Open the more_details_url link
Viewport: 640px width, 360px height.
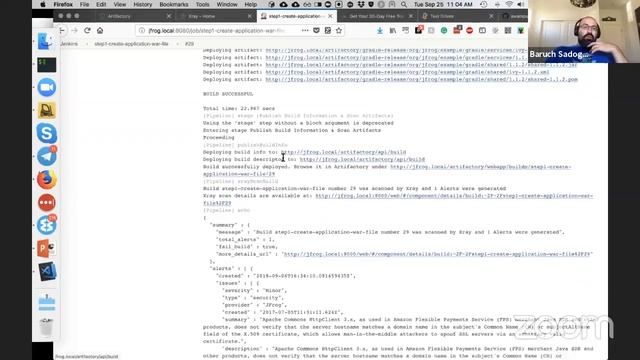click(437, 254)
